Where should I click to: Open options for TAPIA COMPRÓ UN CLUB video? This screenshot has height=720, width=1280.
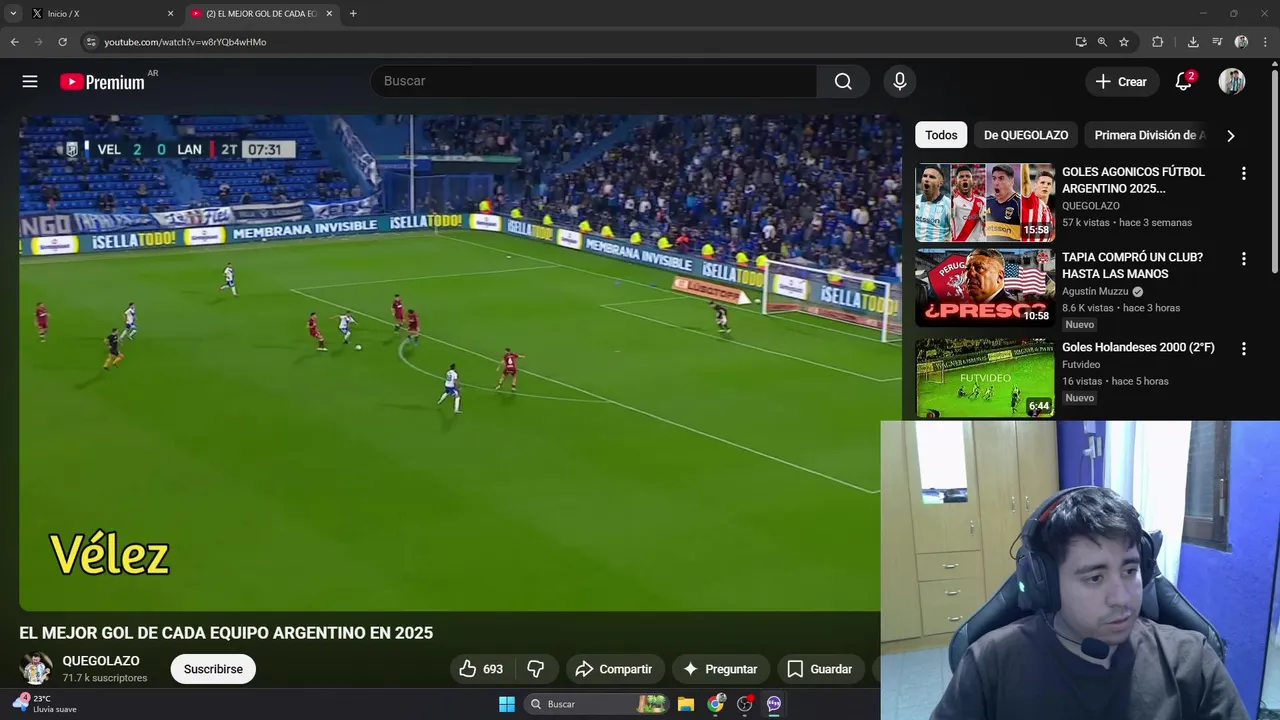(1244, 258)
